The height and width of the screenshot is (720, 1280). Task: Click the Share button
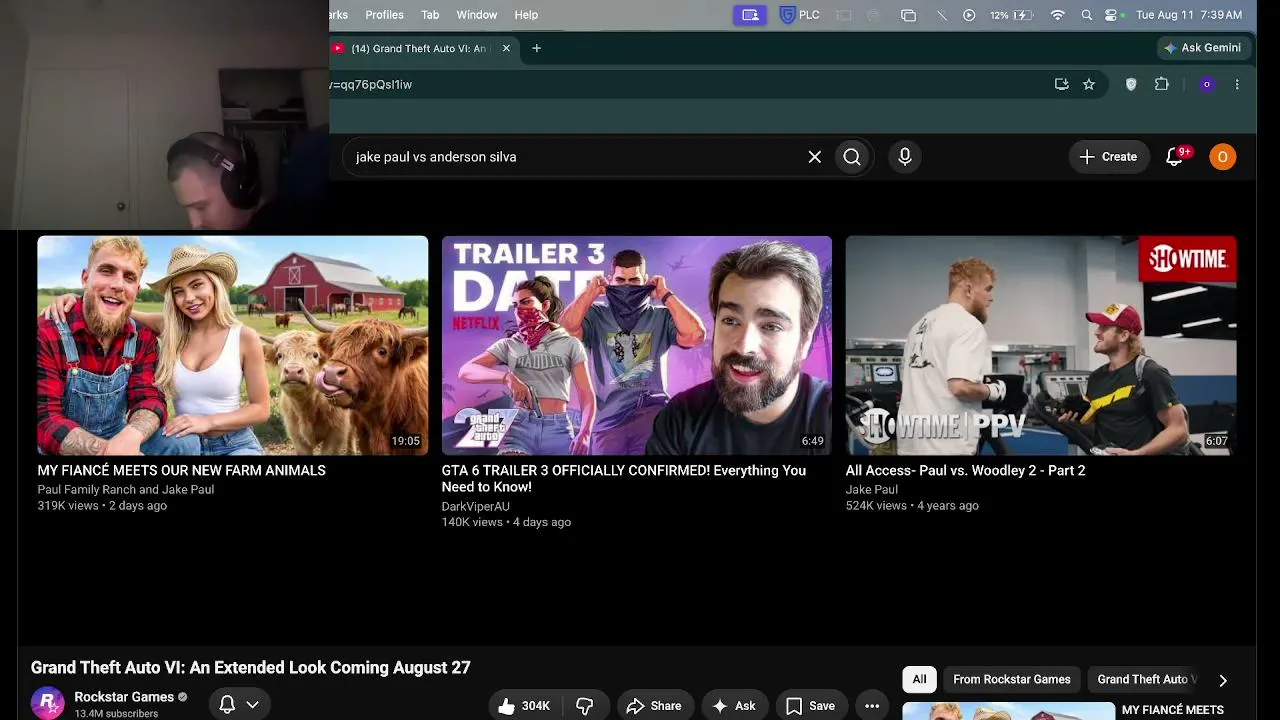(654, 706)
